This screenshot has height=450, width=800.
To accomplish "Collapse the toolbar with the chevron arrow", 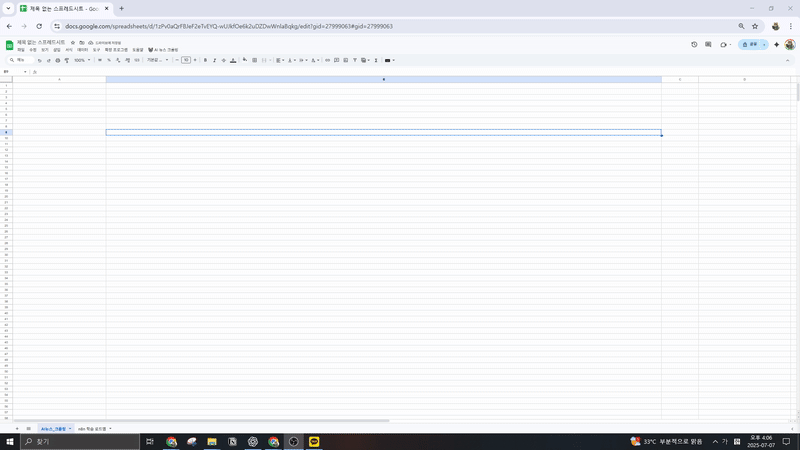I will 787,60.
